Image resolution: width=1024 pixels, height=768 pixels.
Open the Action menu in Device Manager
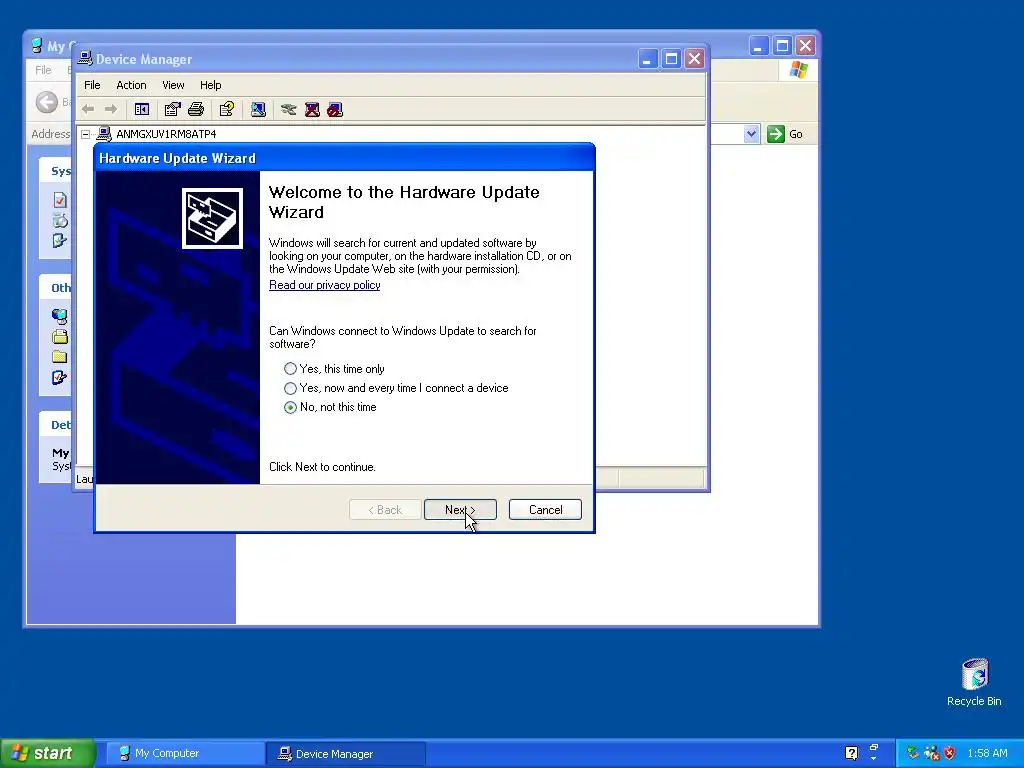coord(131,85)
